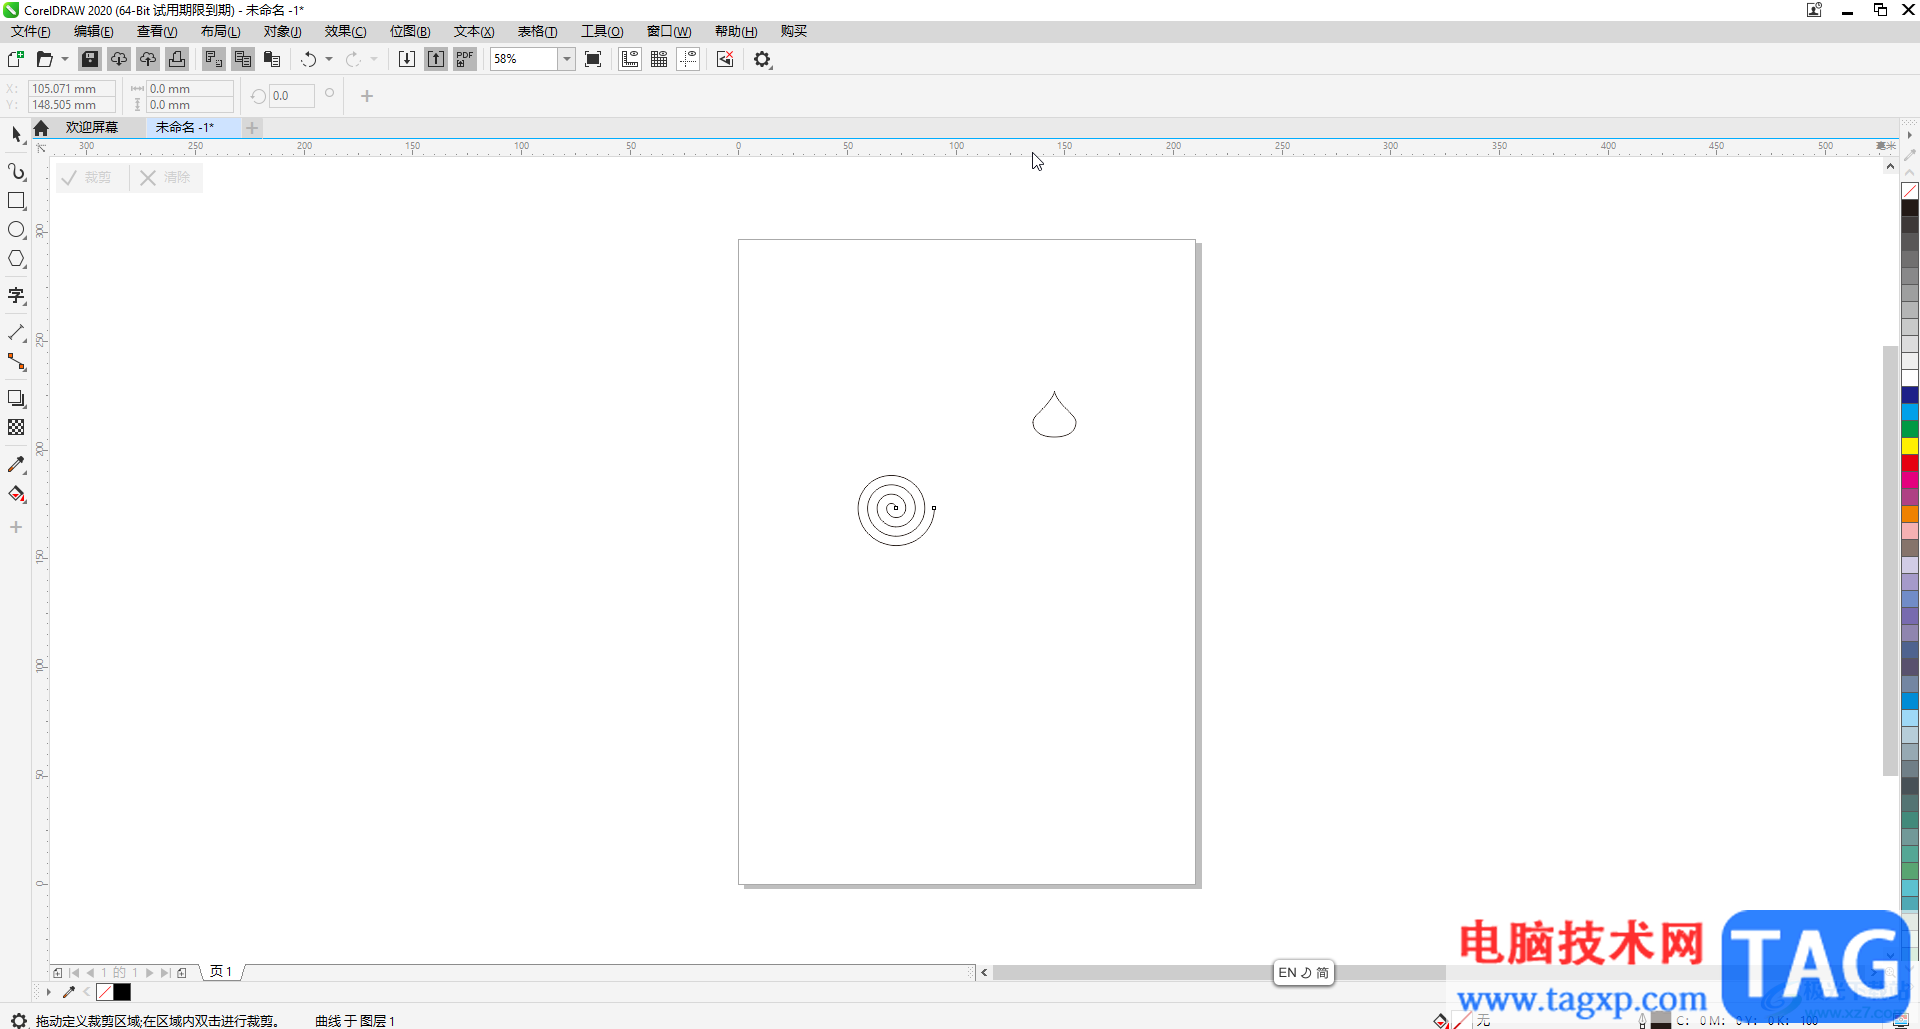Click the Copy toolbar icon
This screenshot has height=1029, width=1920.
(x=242, y=59)
